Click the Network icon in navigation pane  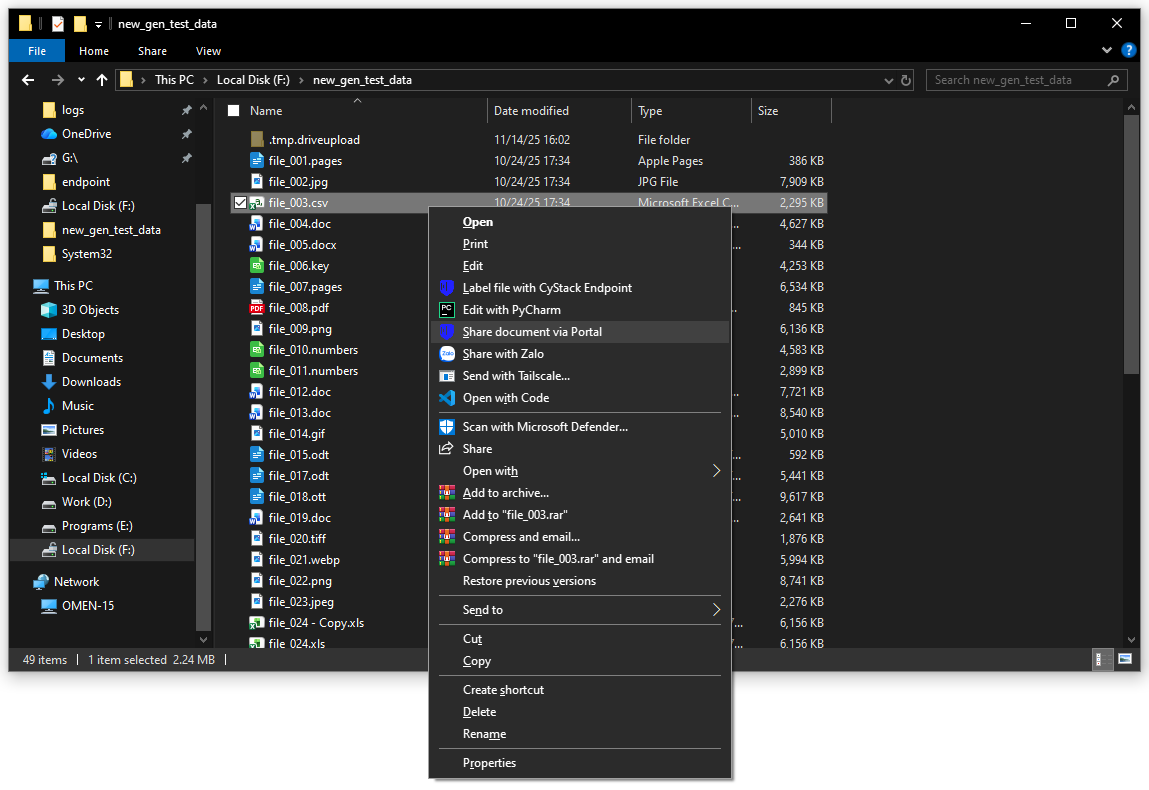pyautogui.click(x=41, y=581)
